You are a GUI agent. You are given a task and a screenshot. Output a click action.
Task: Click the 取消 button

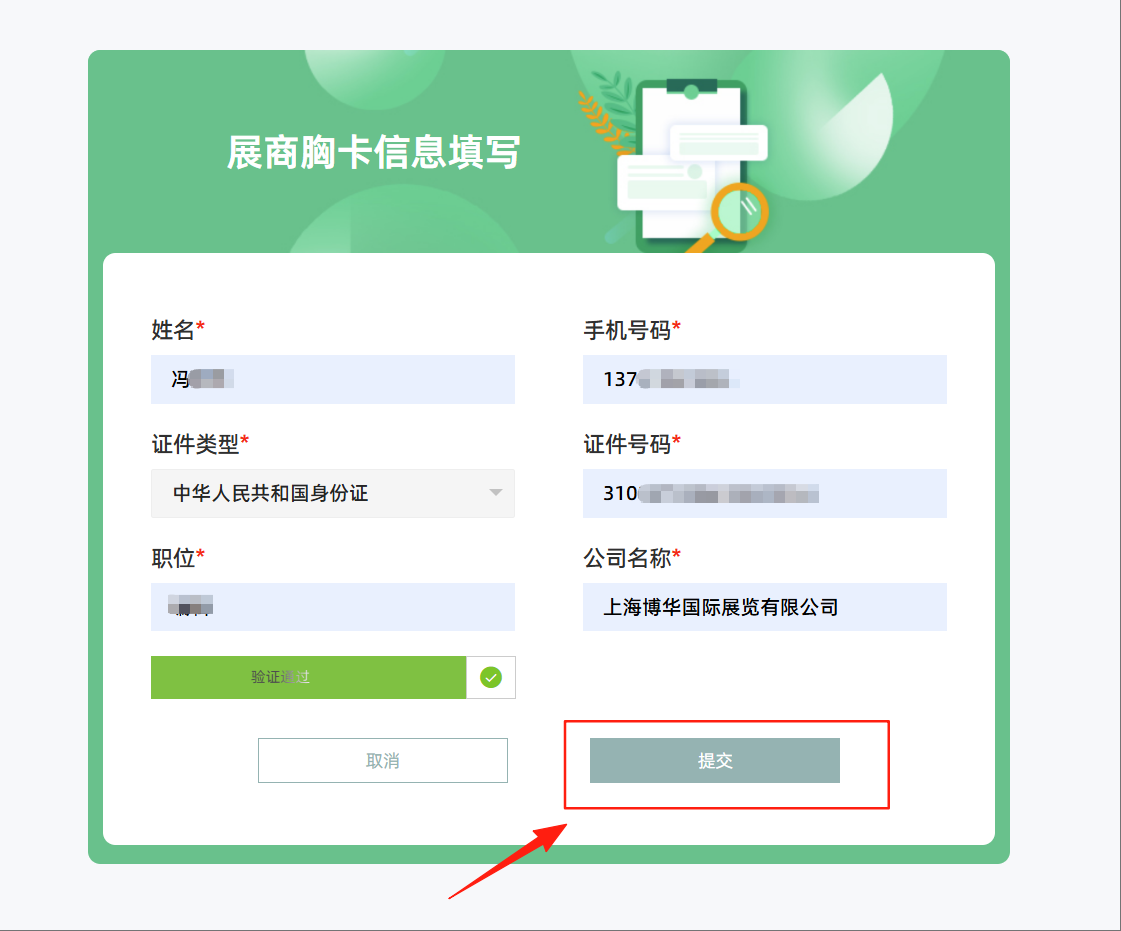tap(382, 760)
